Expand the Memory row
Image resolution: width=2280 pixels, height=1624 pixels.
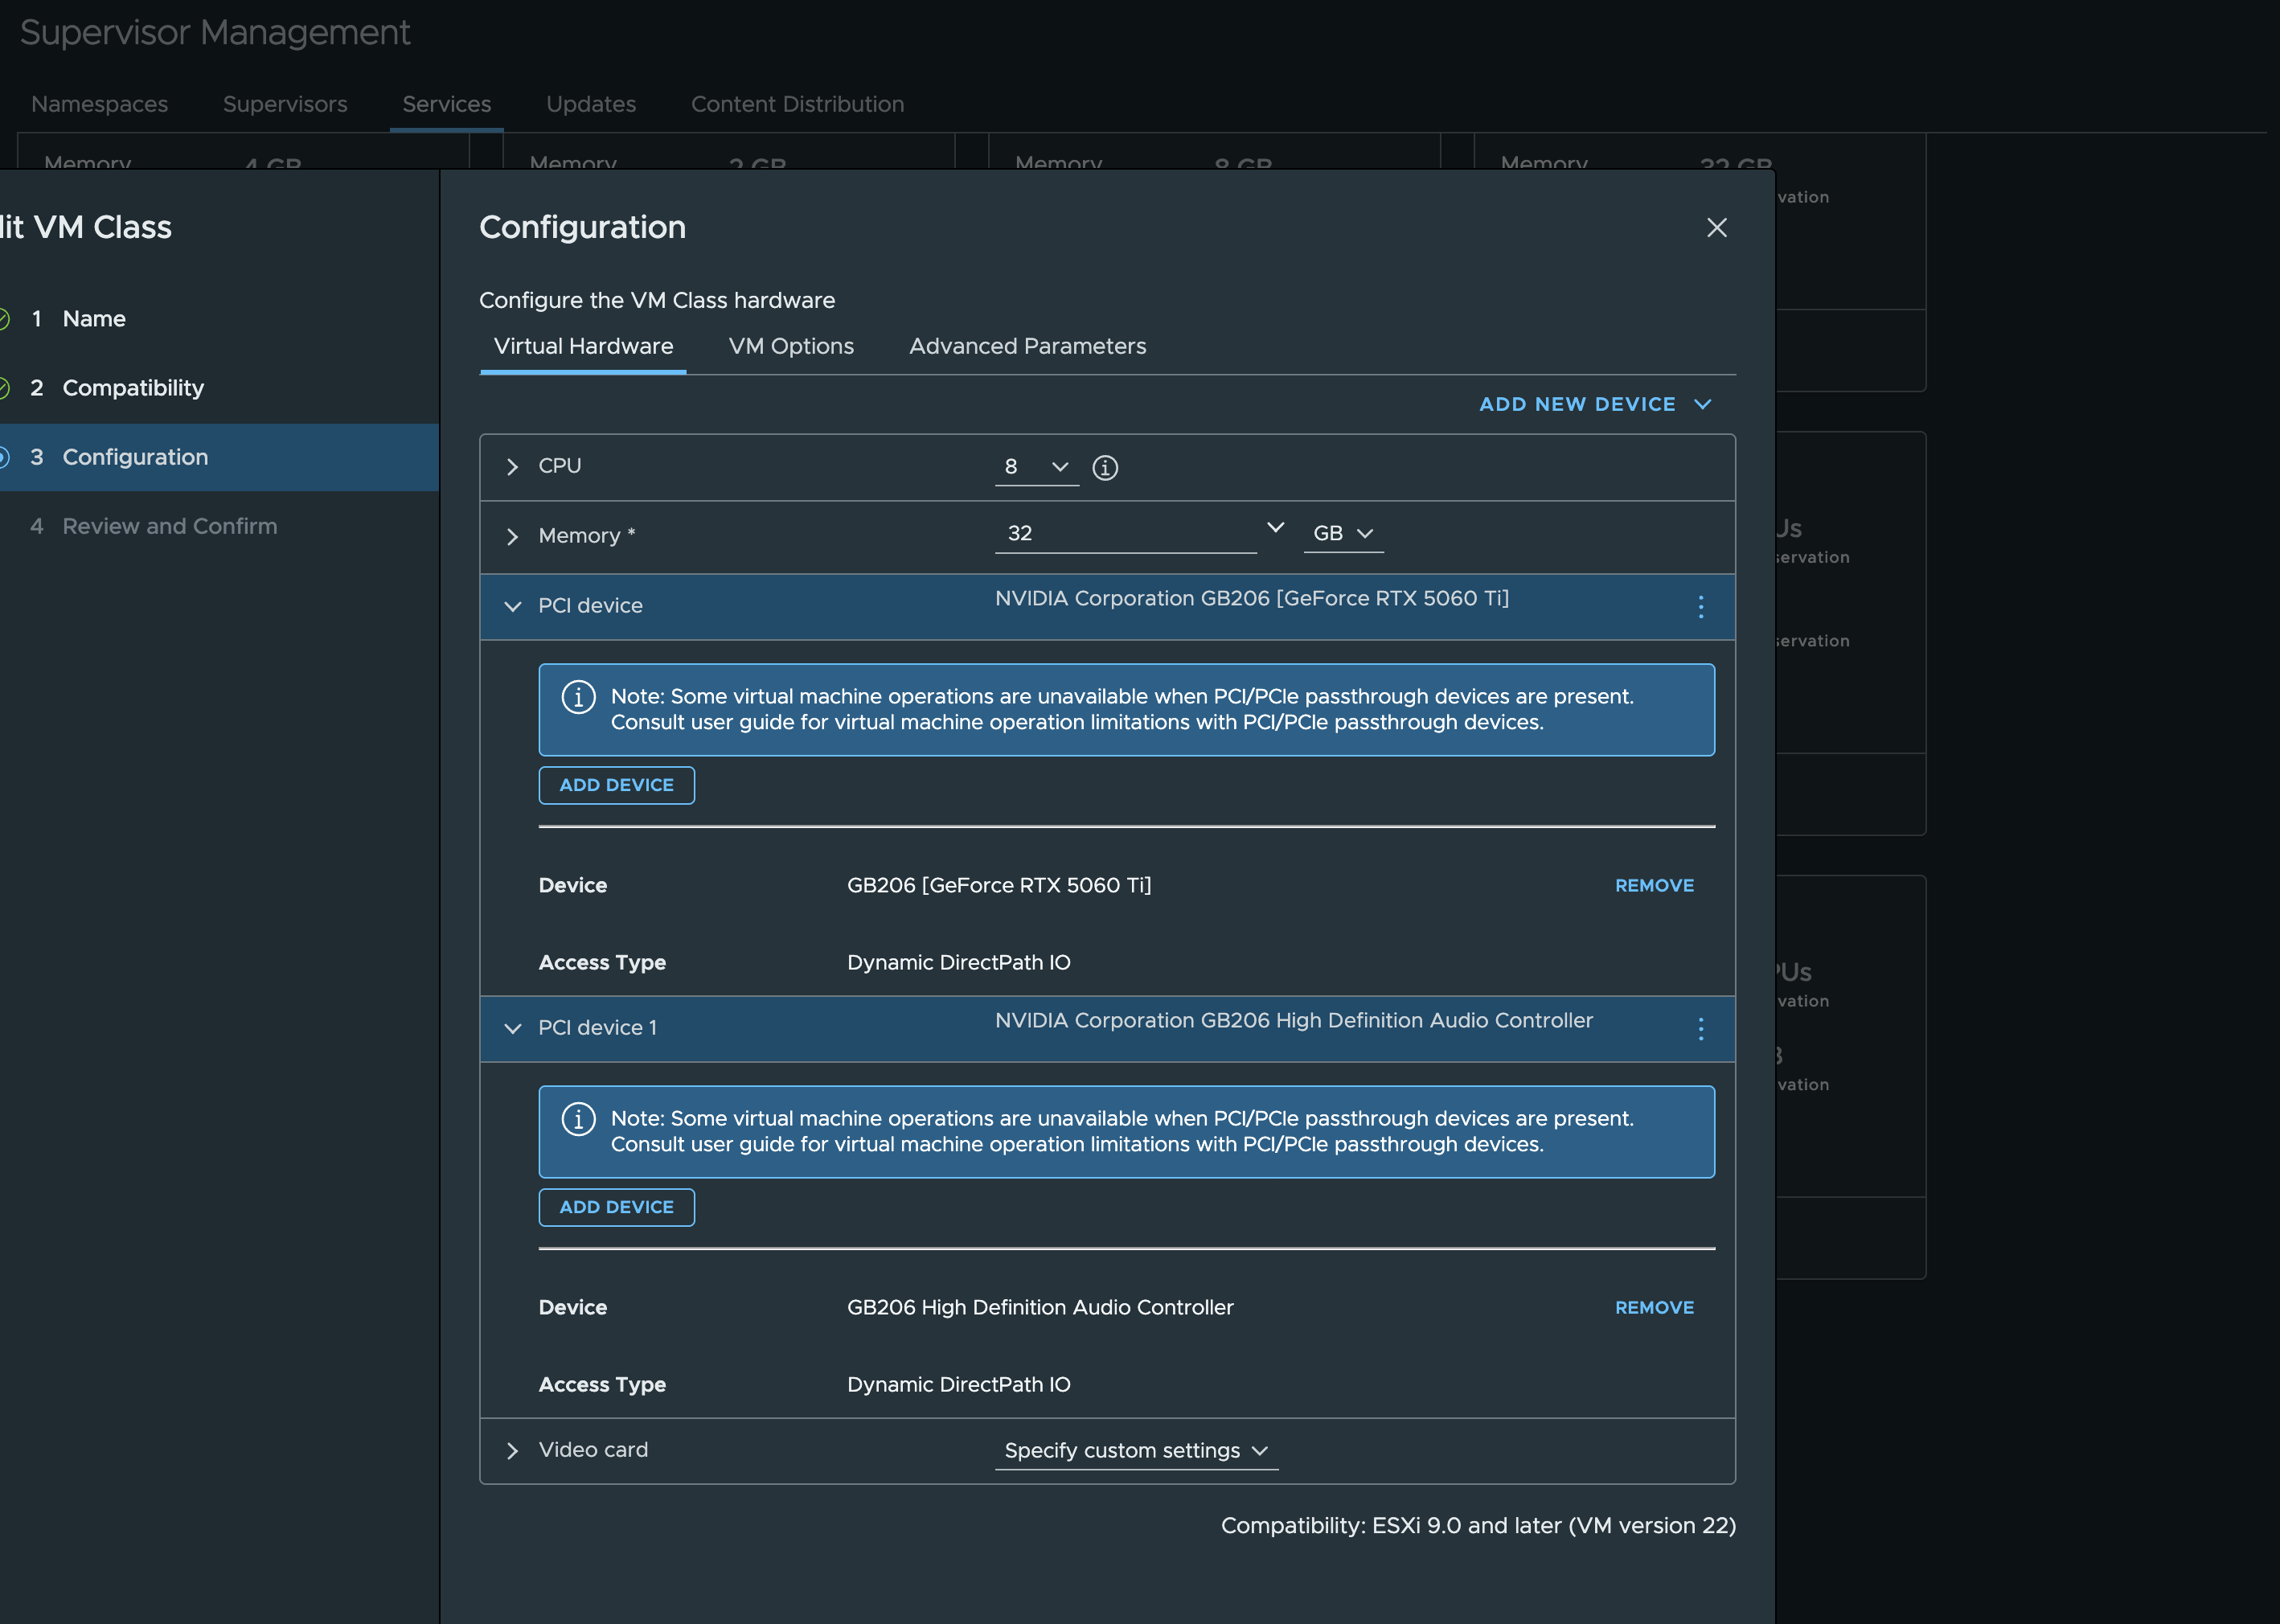(x=512, y=536)
